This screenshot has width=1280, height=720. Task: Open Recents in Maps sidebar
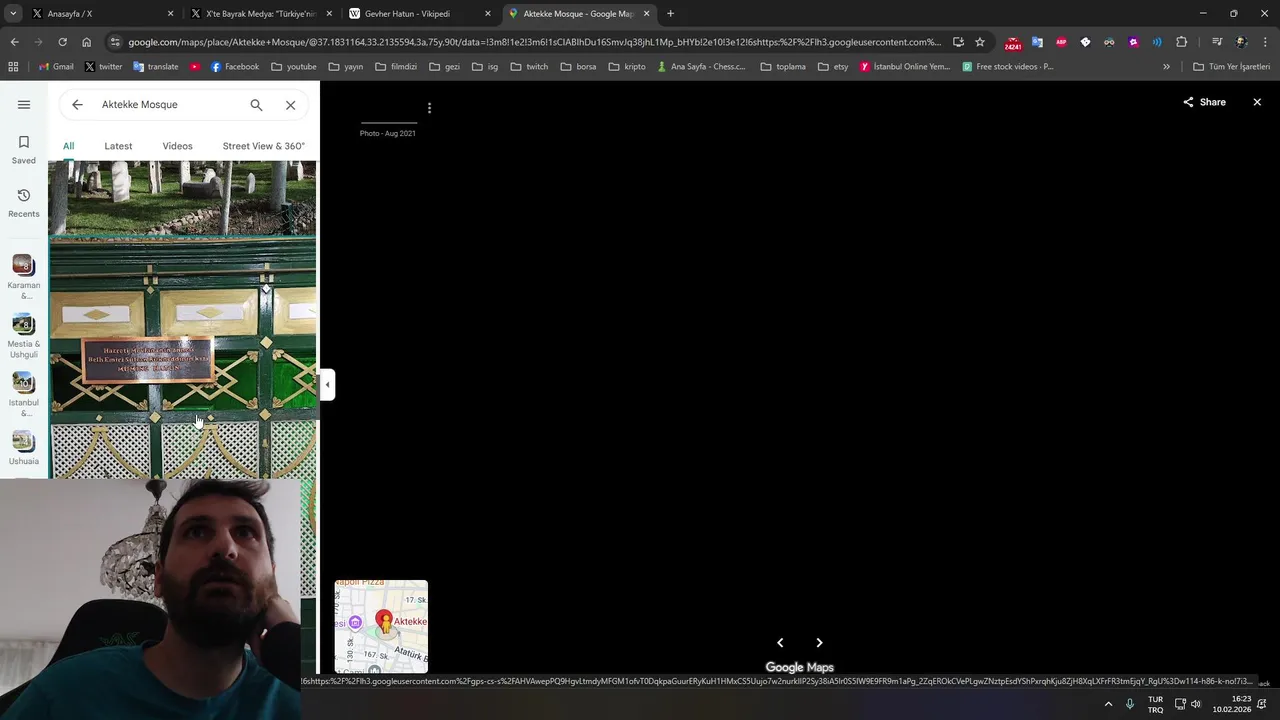tap(24, 203)
